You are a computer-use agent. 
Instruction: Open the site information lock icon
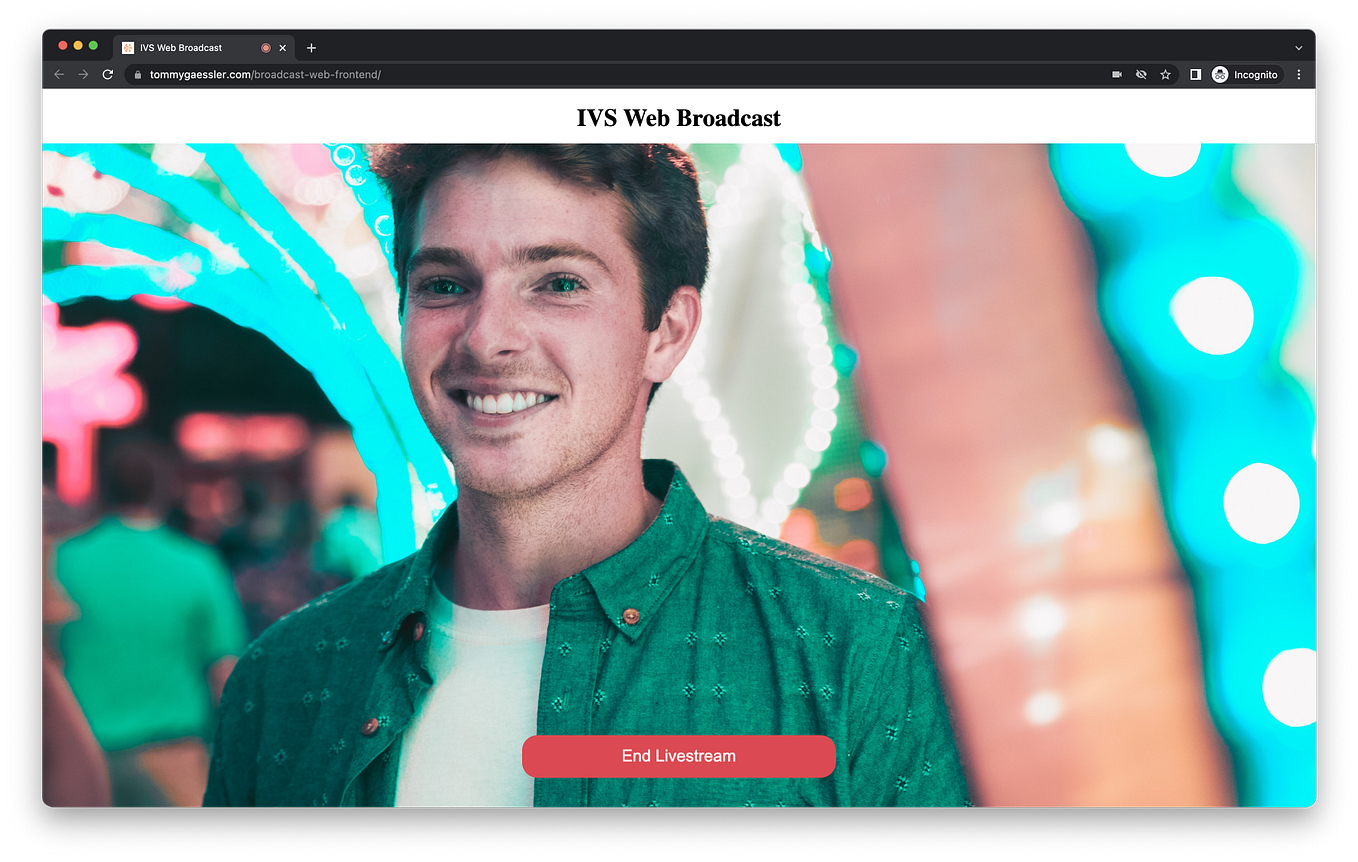(137, 74)
